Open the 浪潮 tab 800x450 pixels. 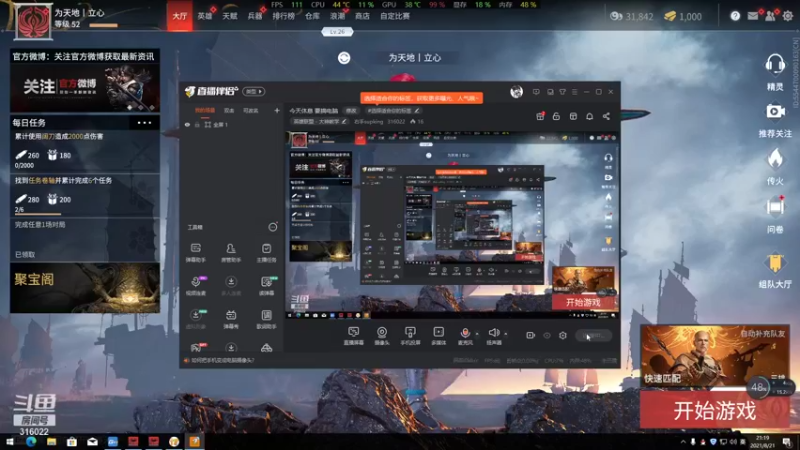[337, 16]
